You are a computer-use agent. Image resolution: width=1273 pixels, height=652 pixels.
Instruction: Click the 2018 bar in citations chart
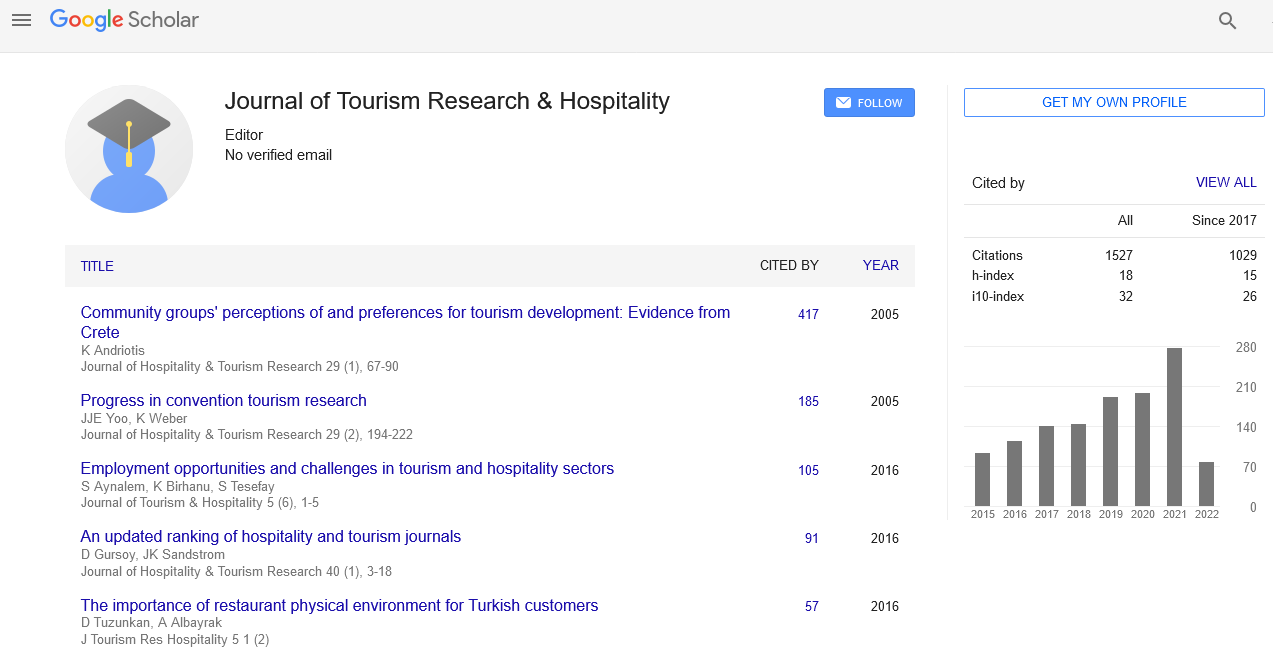pos(1078,465)
